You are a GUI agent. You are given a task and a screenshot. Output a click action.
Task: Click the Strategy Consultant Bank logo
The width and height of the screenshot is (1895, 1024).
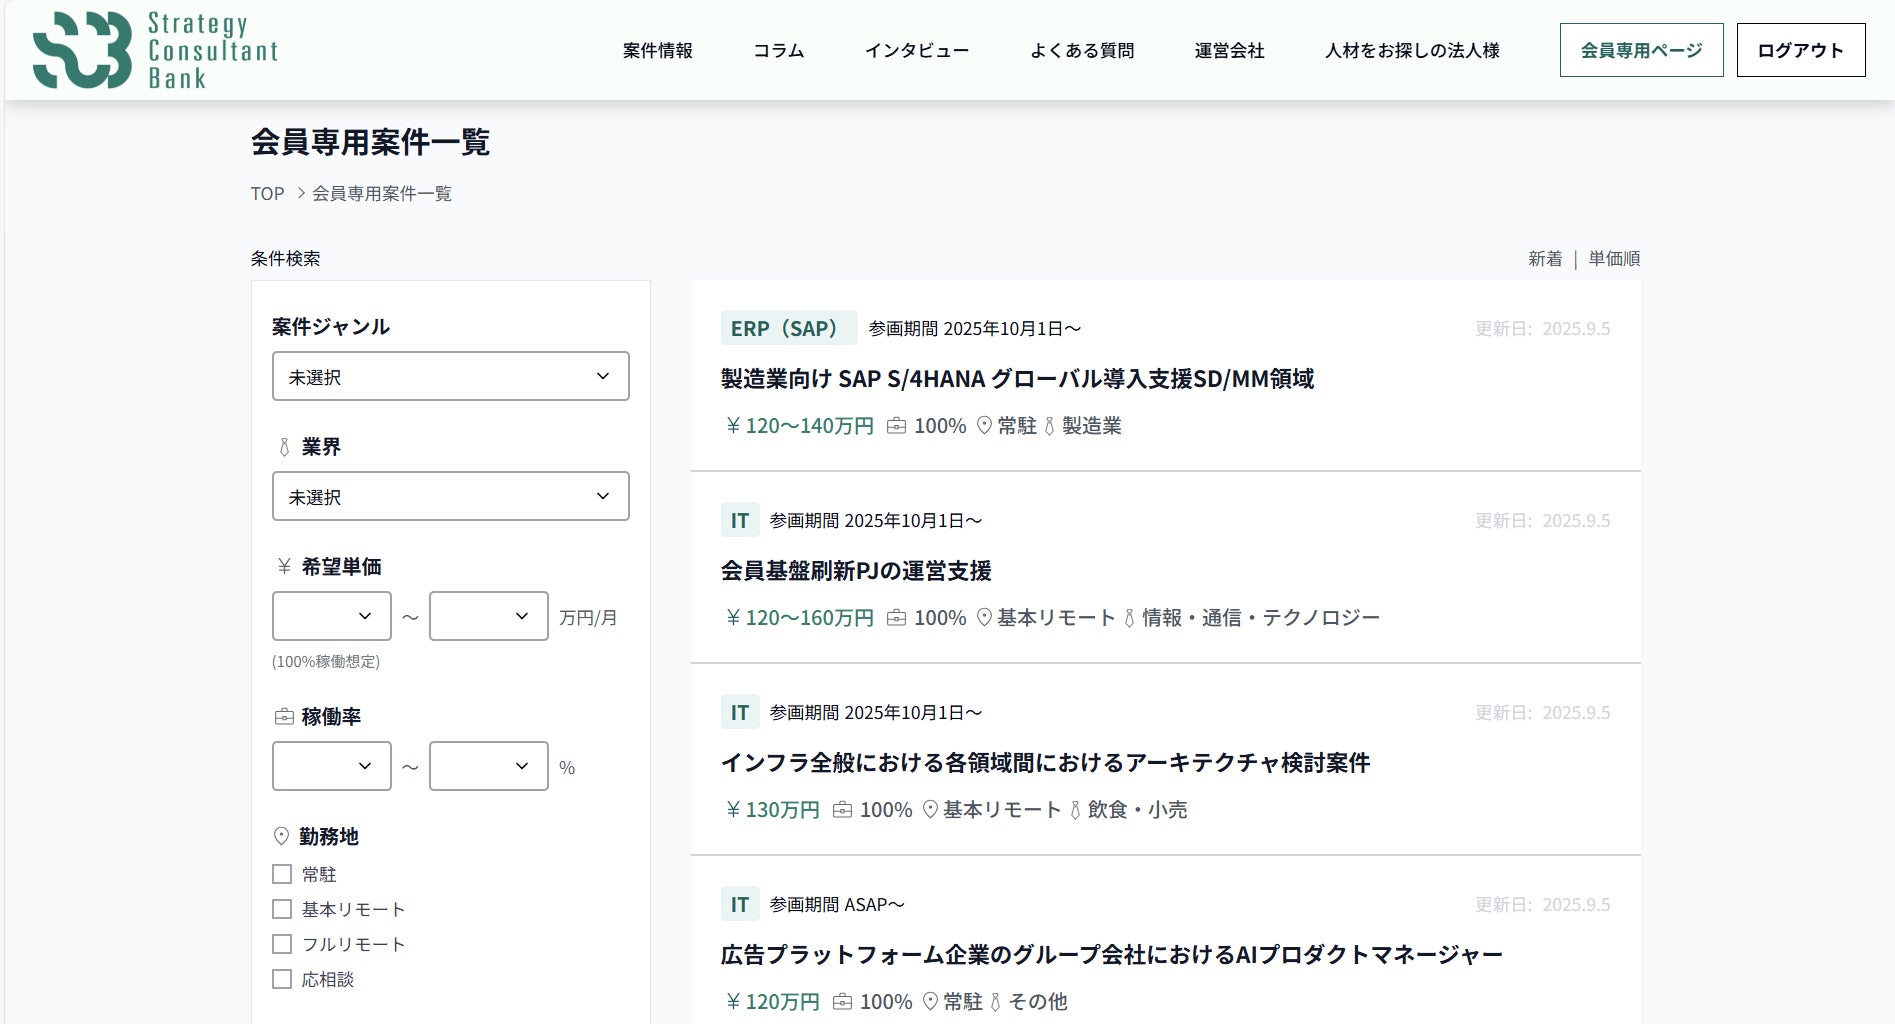(x=155, y=50)
